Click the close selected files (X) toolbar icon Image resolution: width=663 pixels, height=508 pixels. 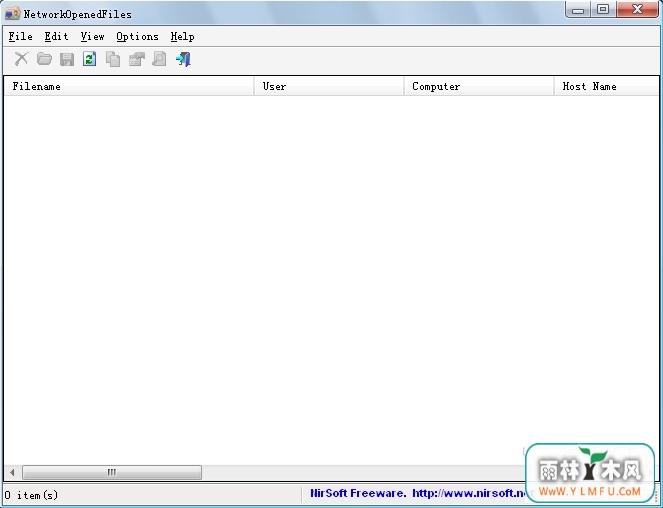[x=21, y=59]
